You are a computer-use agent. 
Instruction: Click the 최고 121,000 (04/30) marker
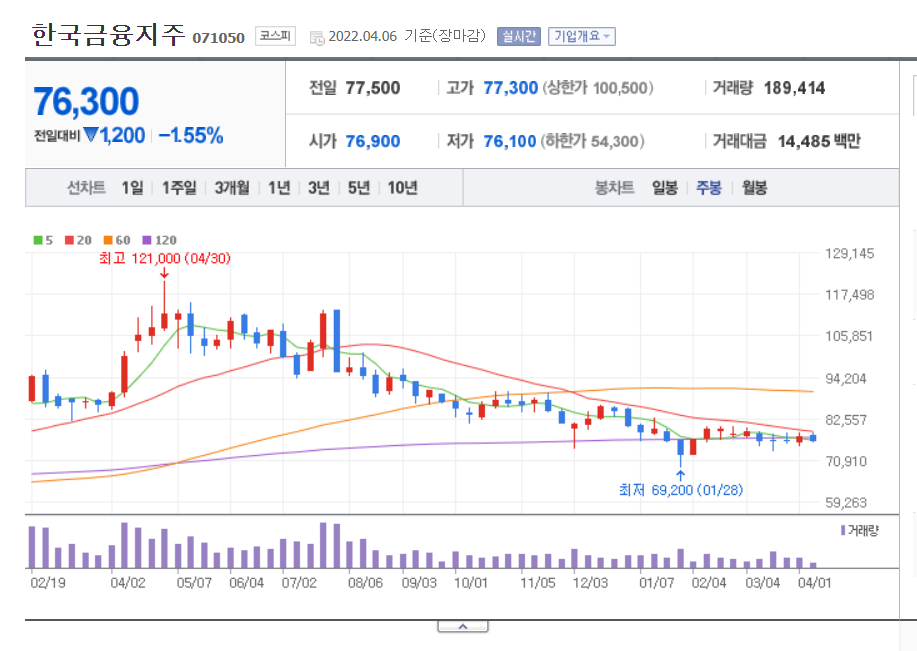(x=164, y=258)
